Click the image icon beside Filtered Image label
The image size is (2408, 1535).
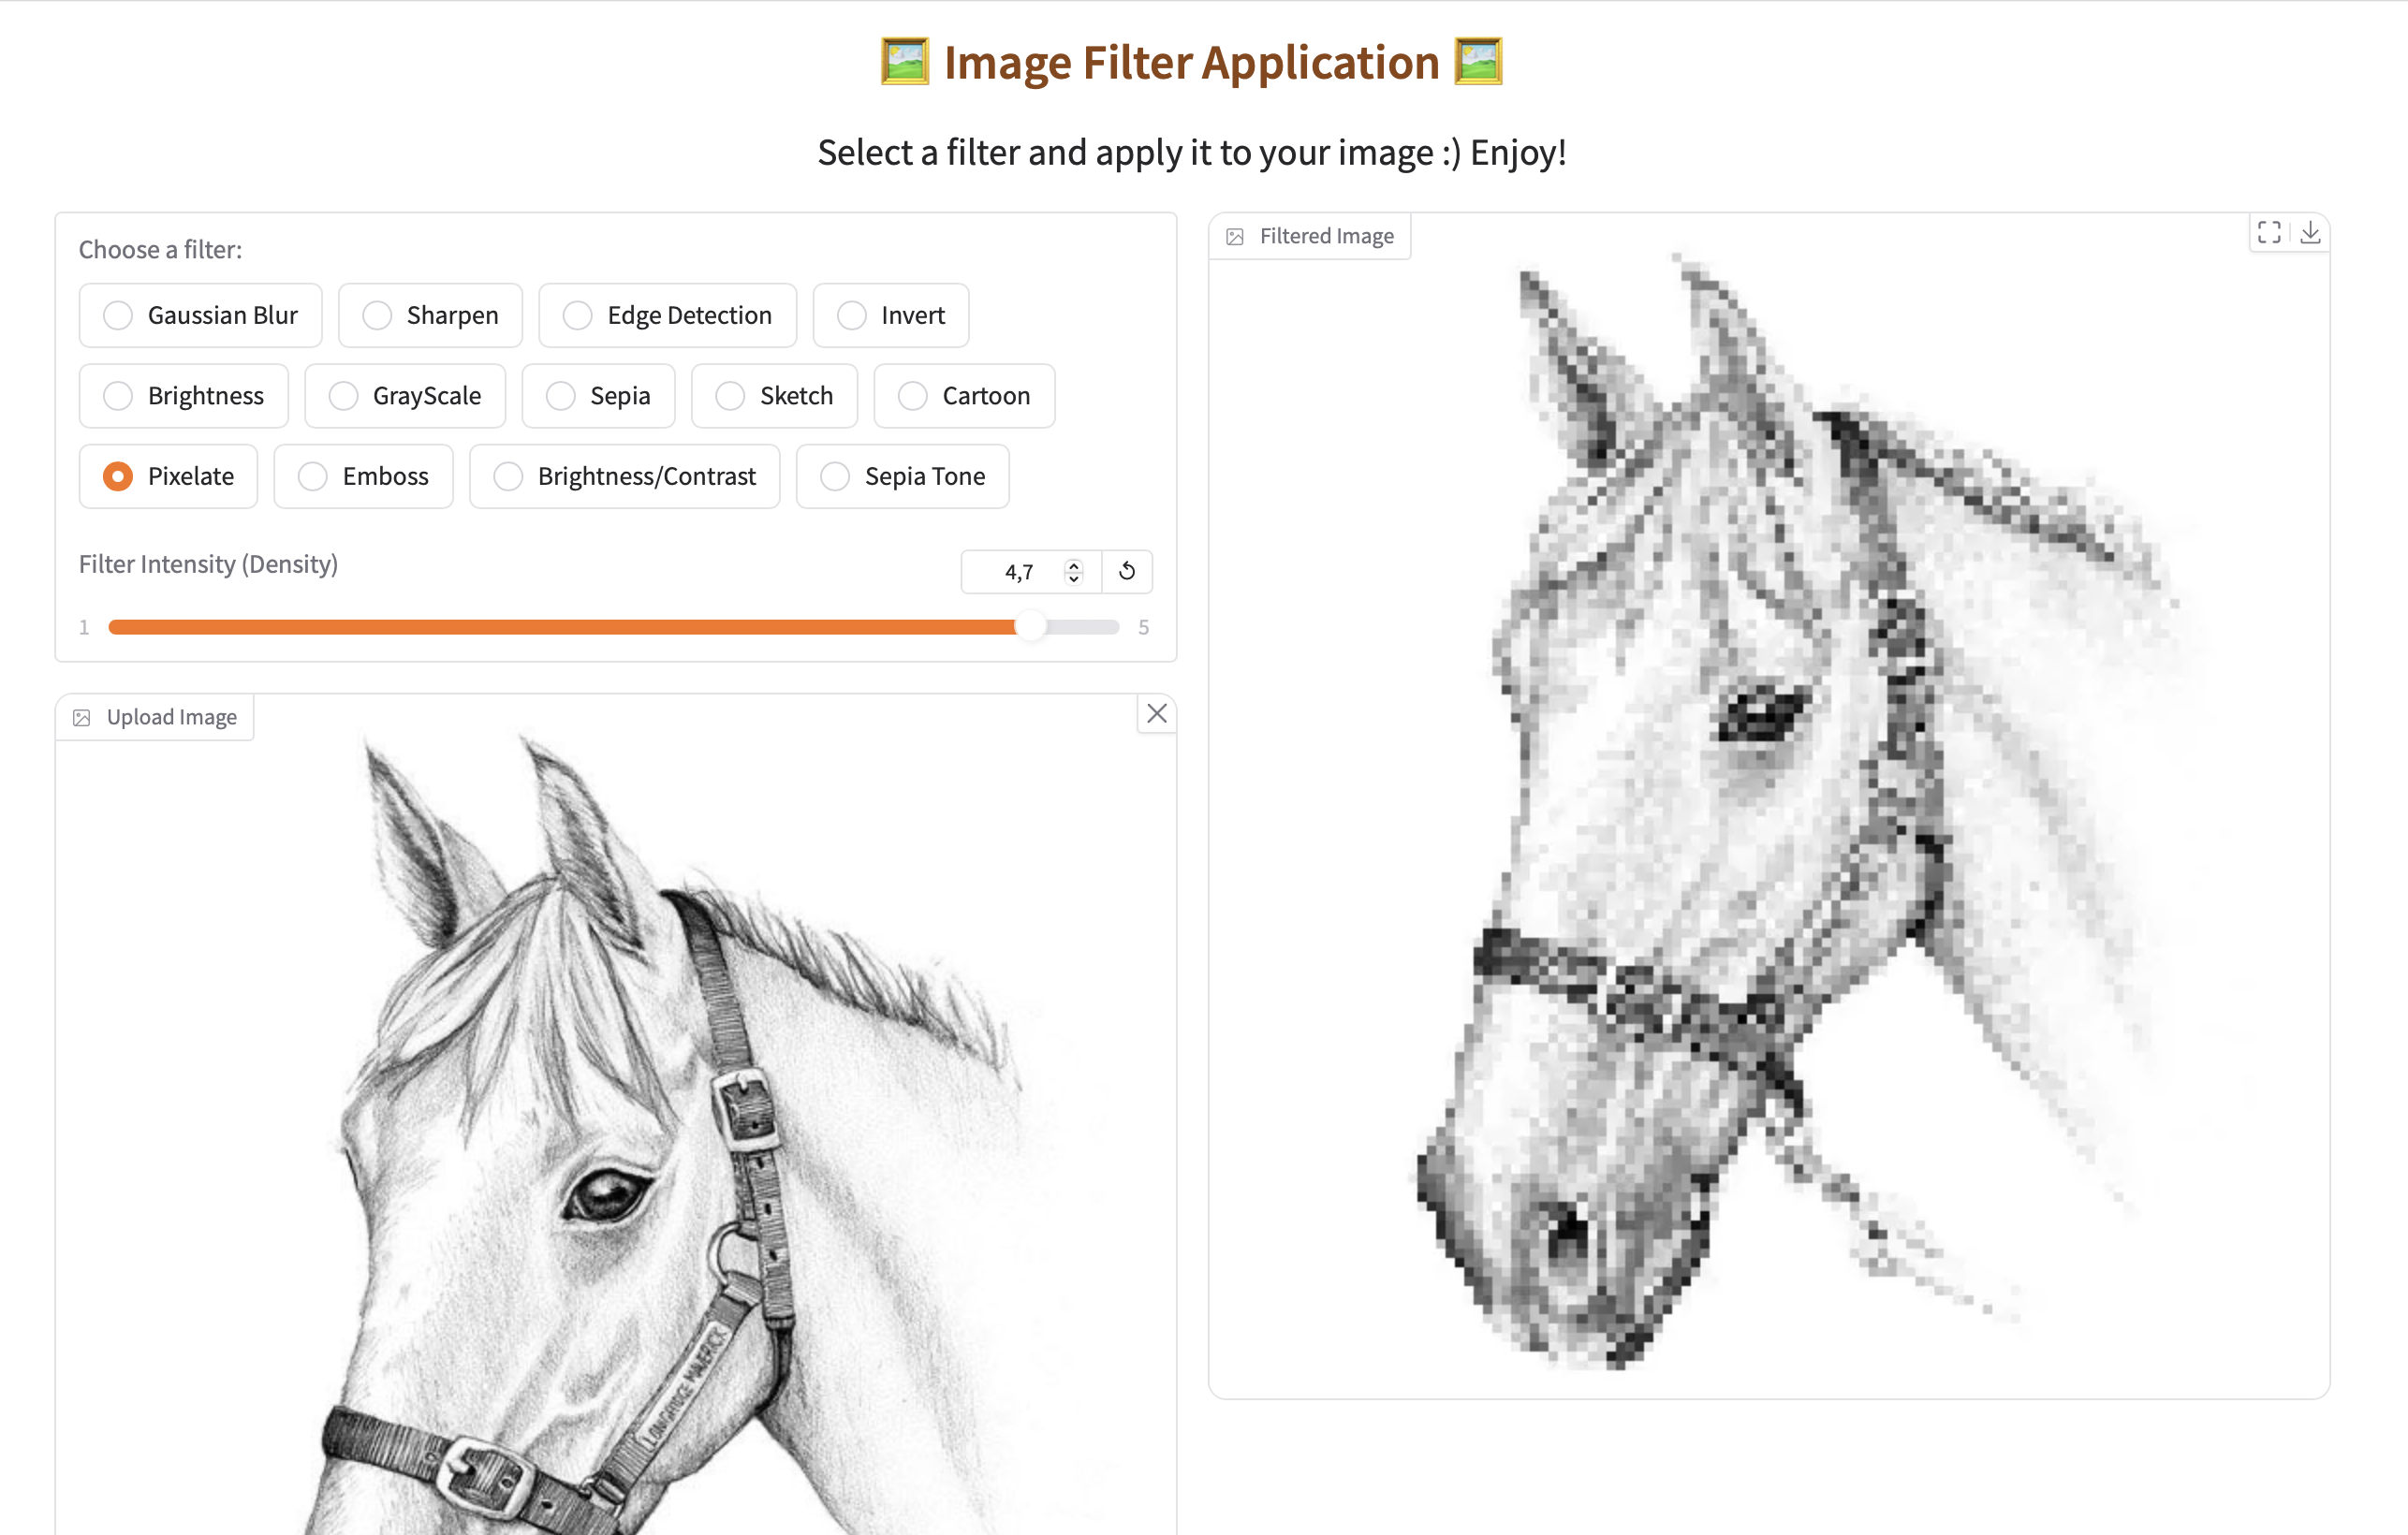coord(1235,235)
